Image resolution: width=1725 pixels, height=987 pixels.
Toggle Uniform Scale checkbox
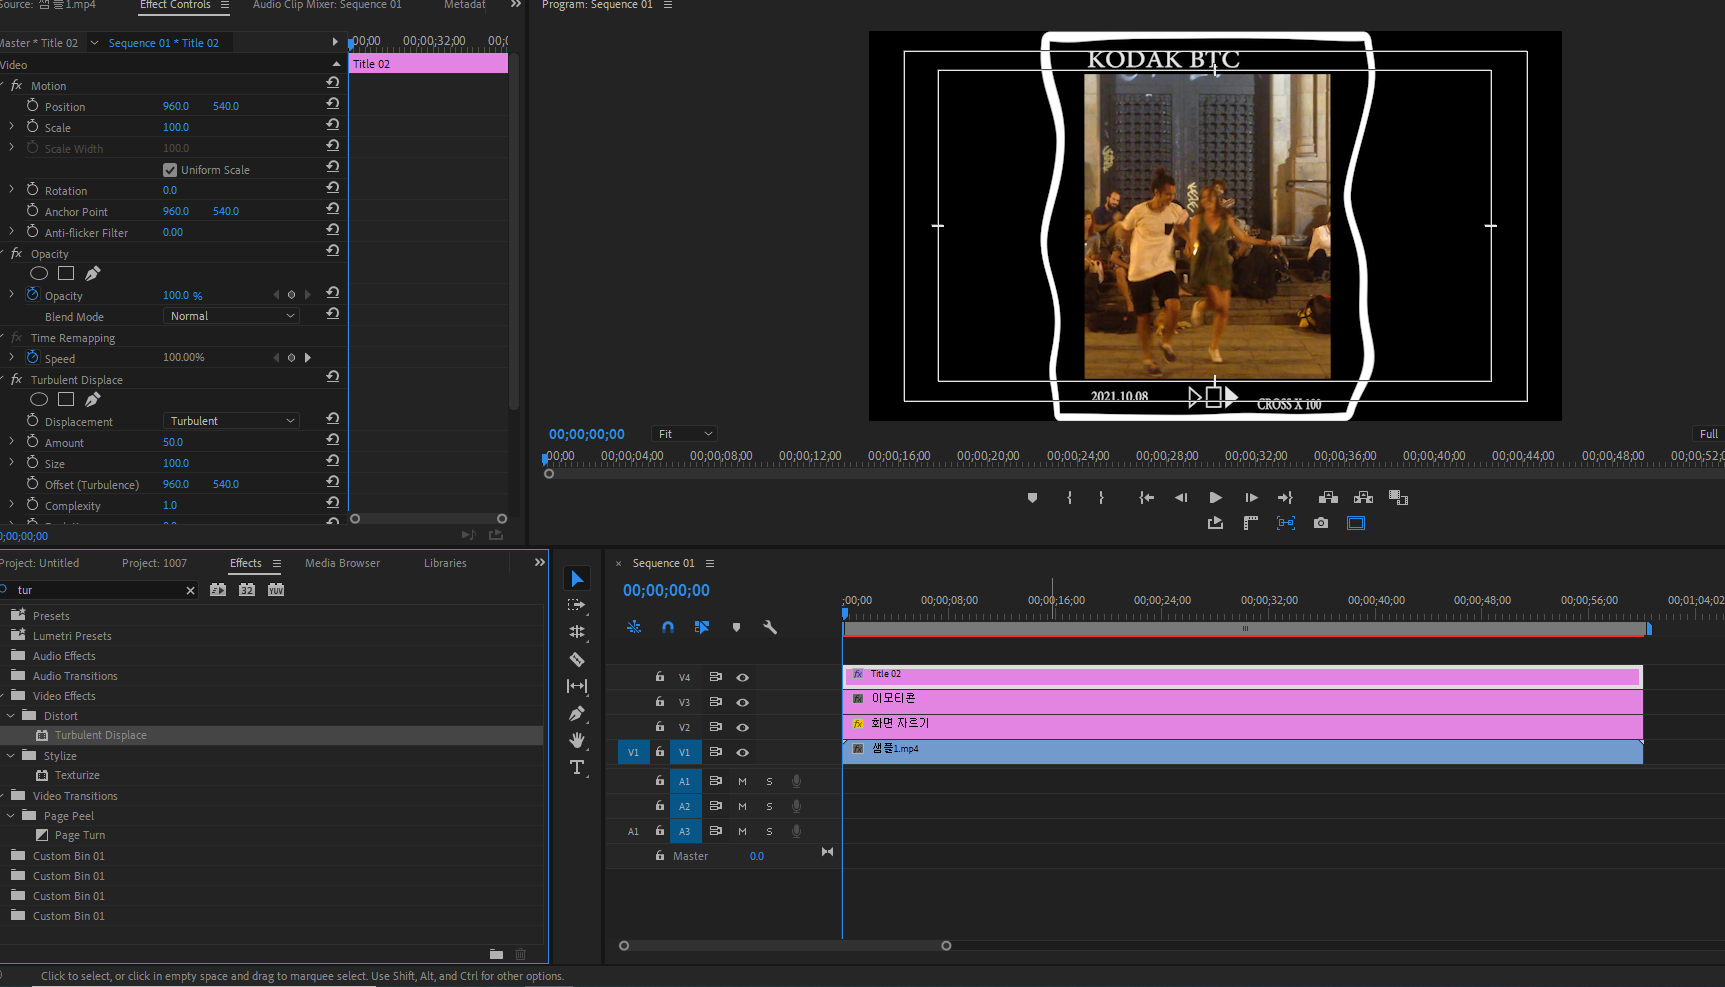click(x=170, y=170)
